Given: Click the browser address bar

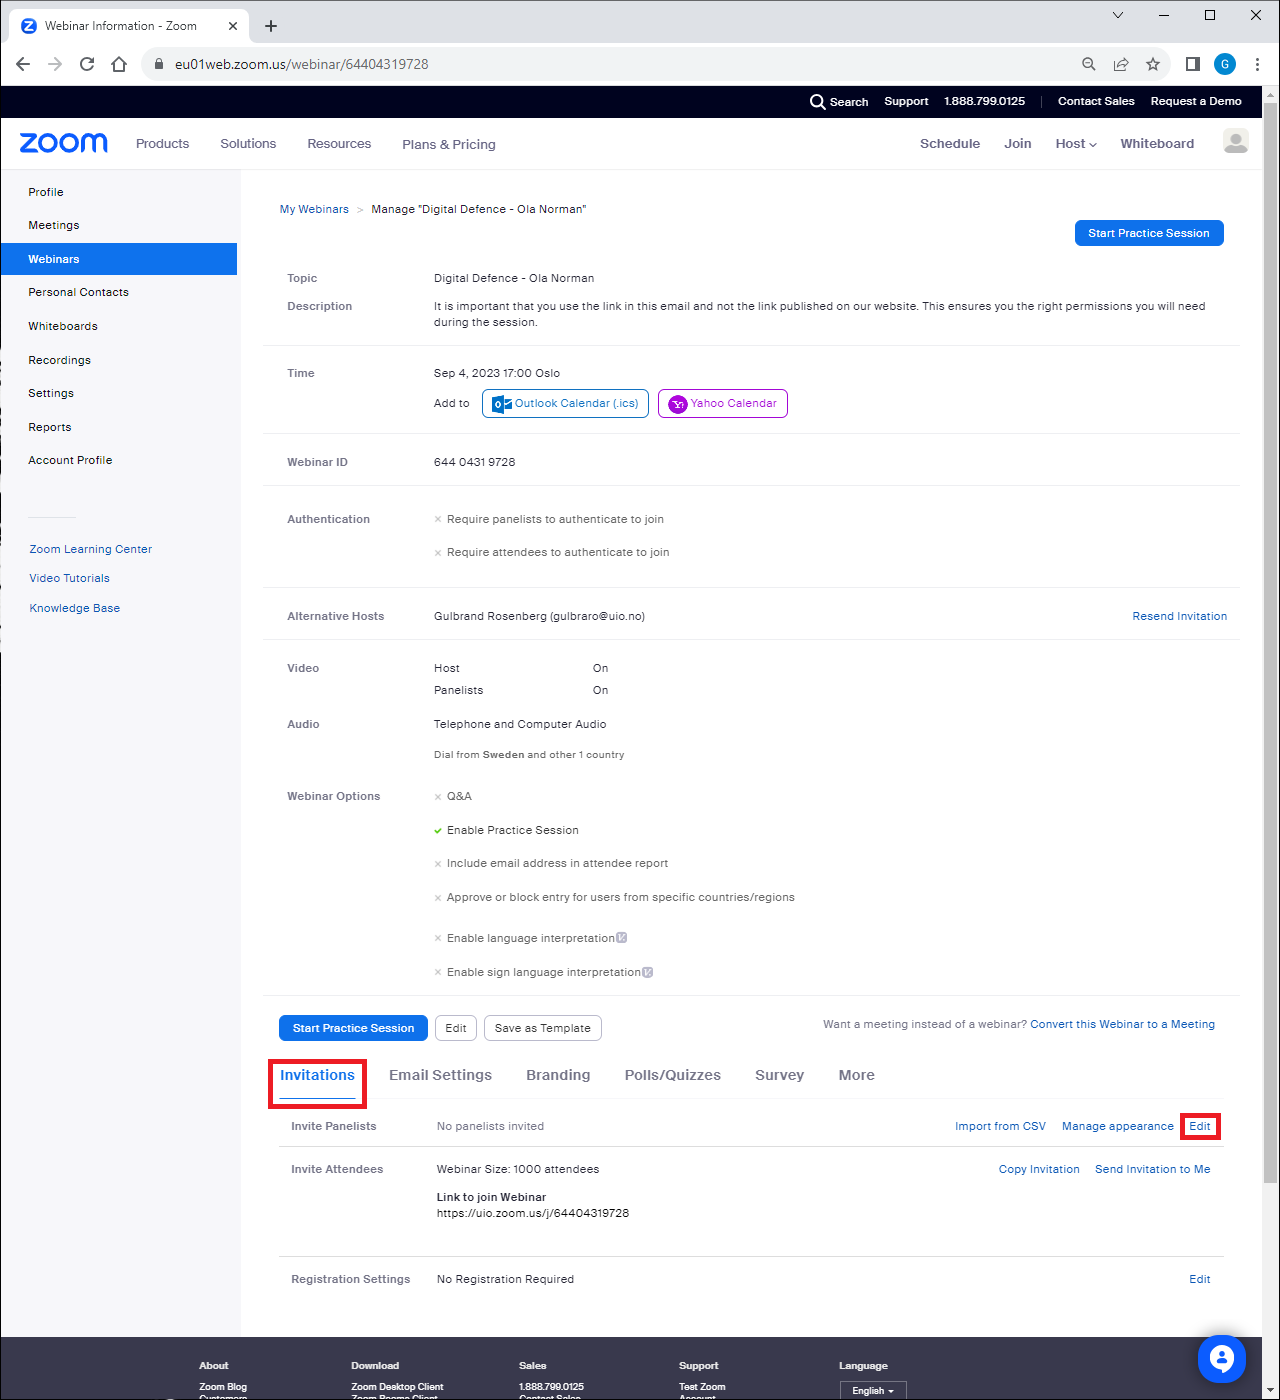Looking at the screenshot, I should 620,64.
